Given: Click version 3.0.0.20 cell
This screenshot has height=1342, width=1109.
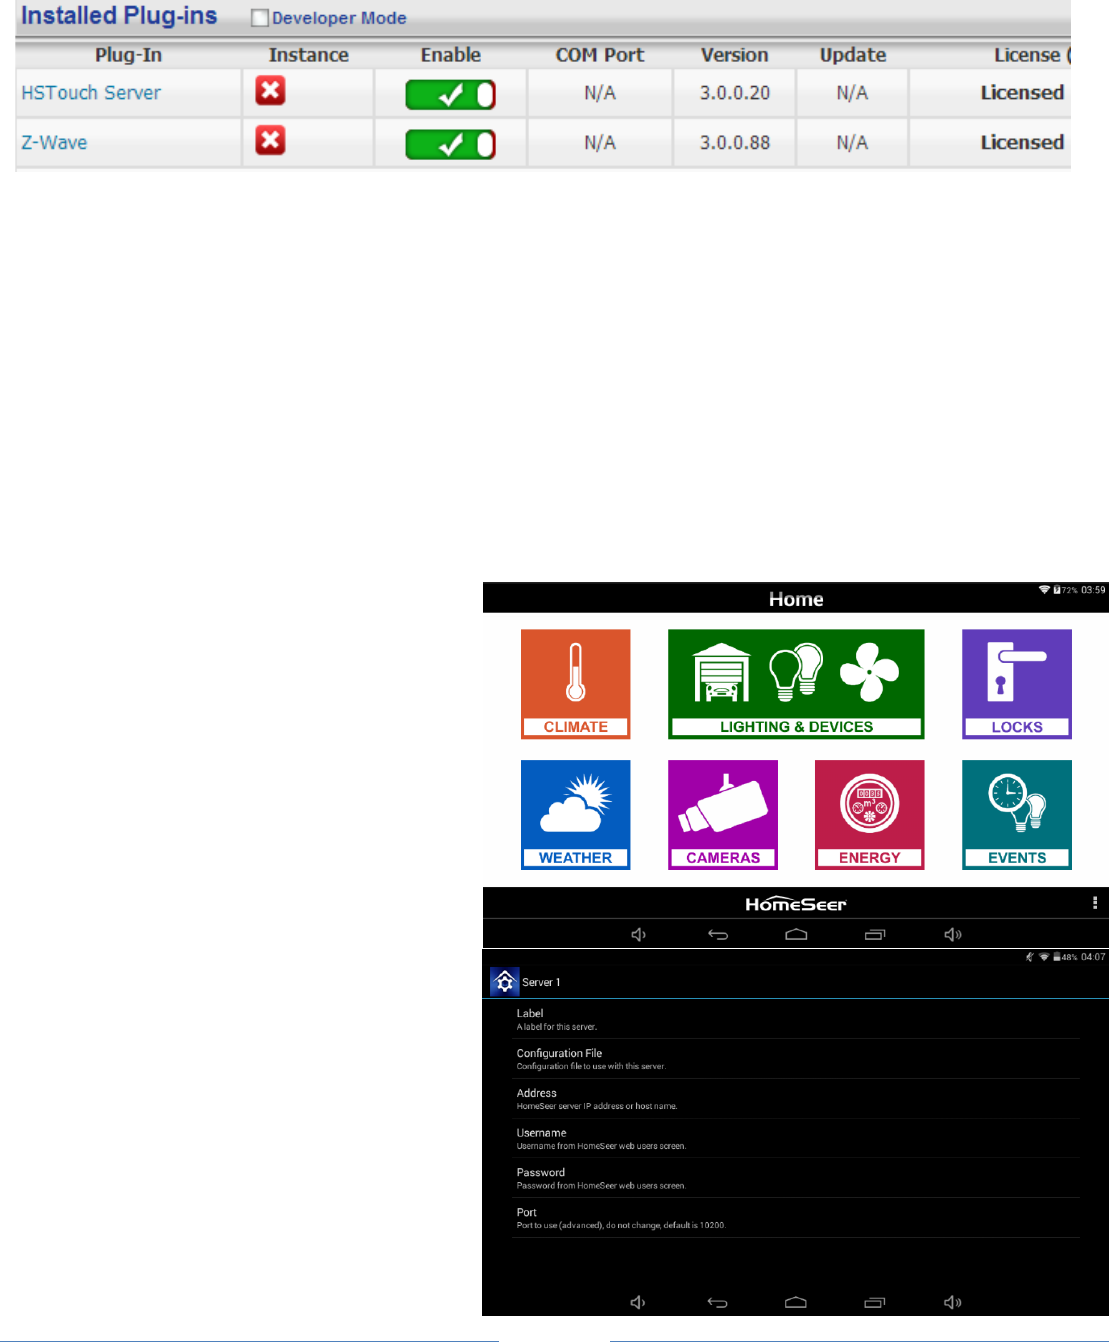Looking at the screenshot, I should pos(735,93).
